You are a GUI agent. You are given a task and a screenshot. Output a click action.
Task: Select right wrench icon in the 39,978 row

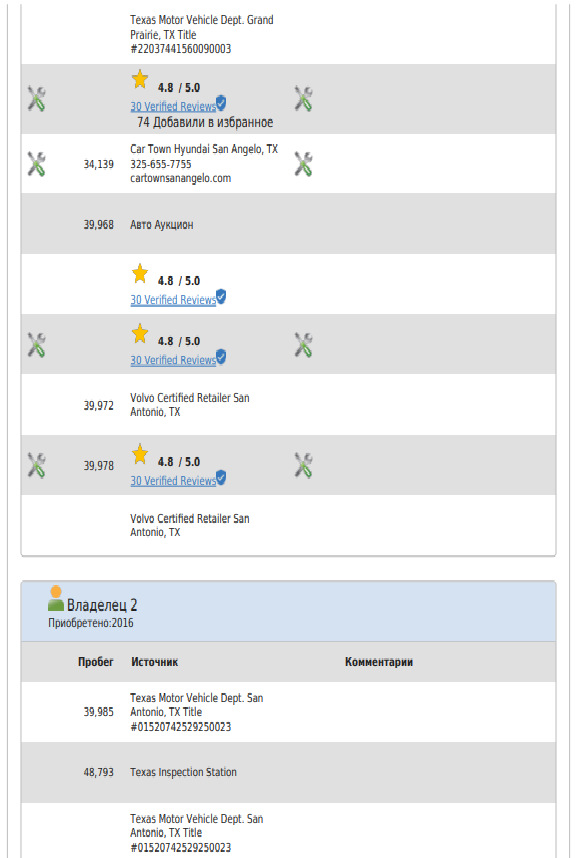point(303,465)
